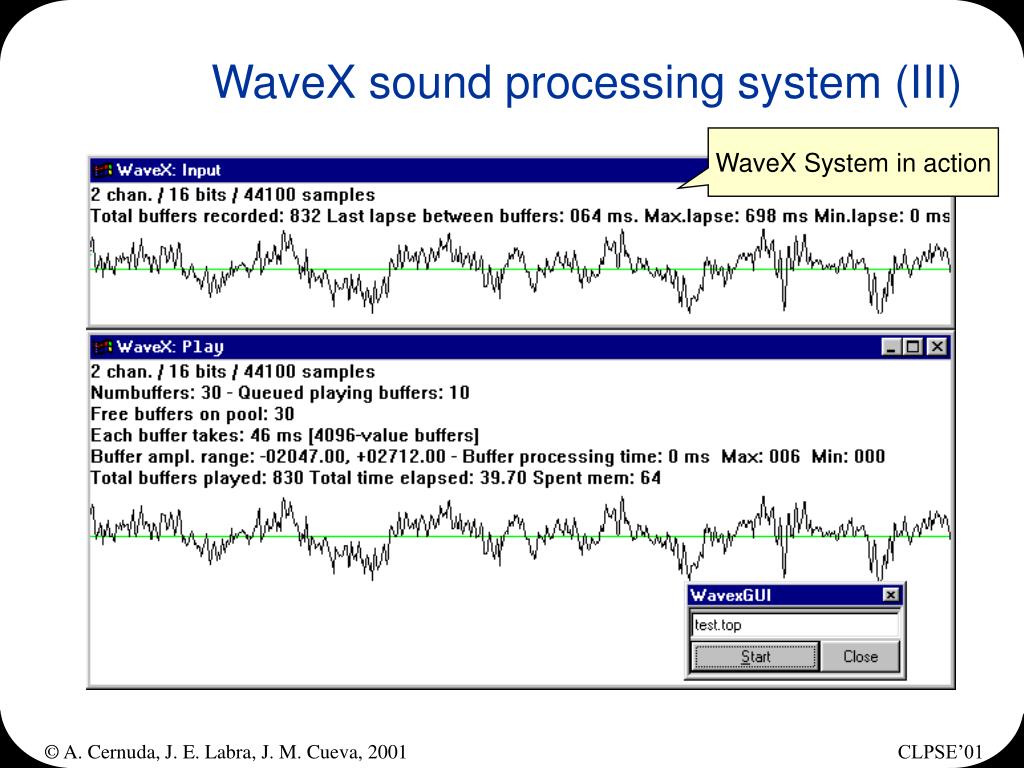
Task: Click the Start button in WavexGUI
Action: point(755,656)
